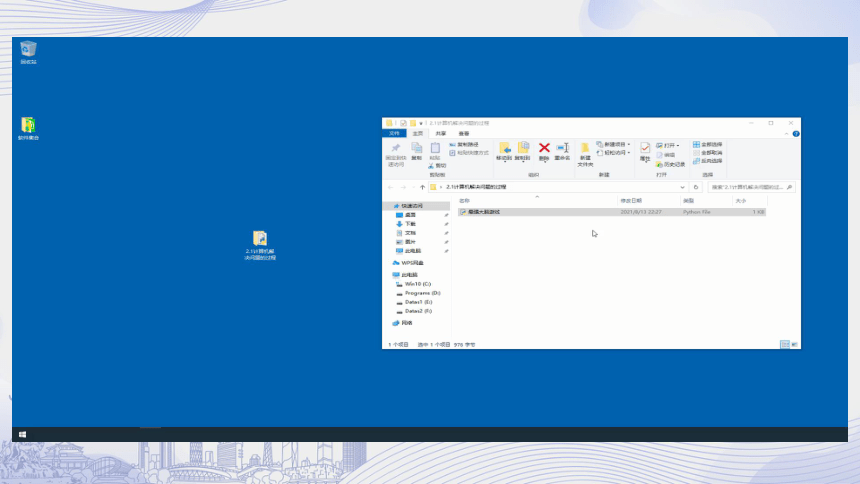This screenshot has width=860, height=484.
Task: Open the address bar history dropdown arrow
Action: click(x=682, y=187)
